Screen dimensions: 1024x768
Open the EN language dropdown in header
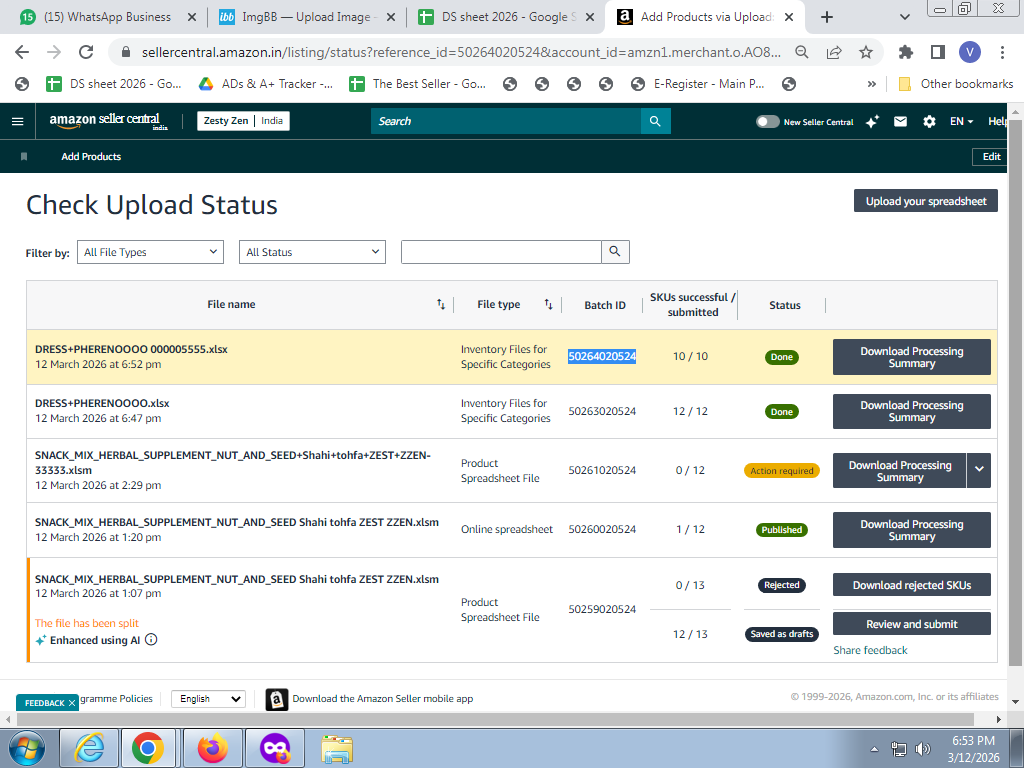(961, 121)
